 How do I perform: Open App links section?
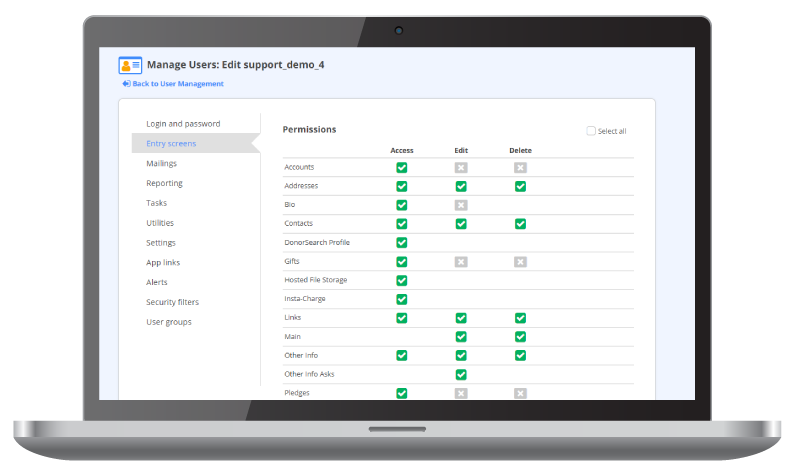tap(163, 262)
